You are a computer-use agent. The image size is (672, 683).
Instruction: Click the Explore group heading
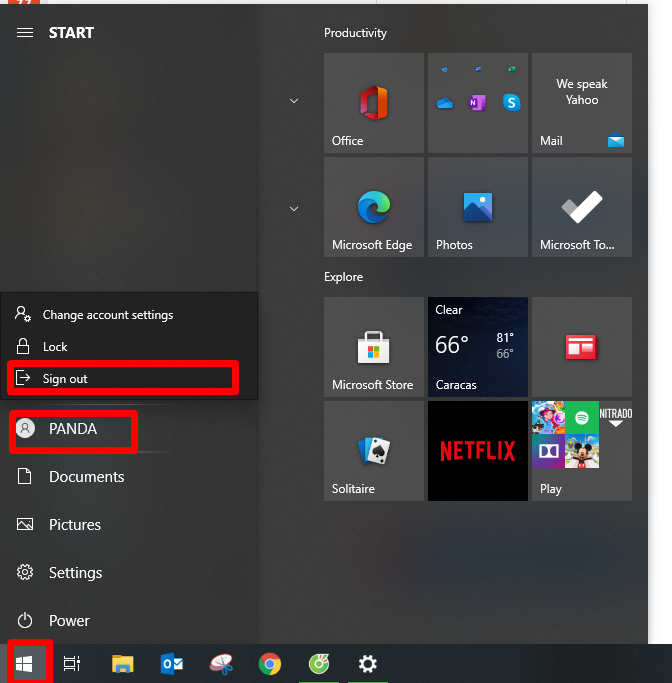343,277
